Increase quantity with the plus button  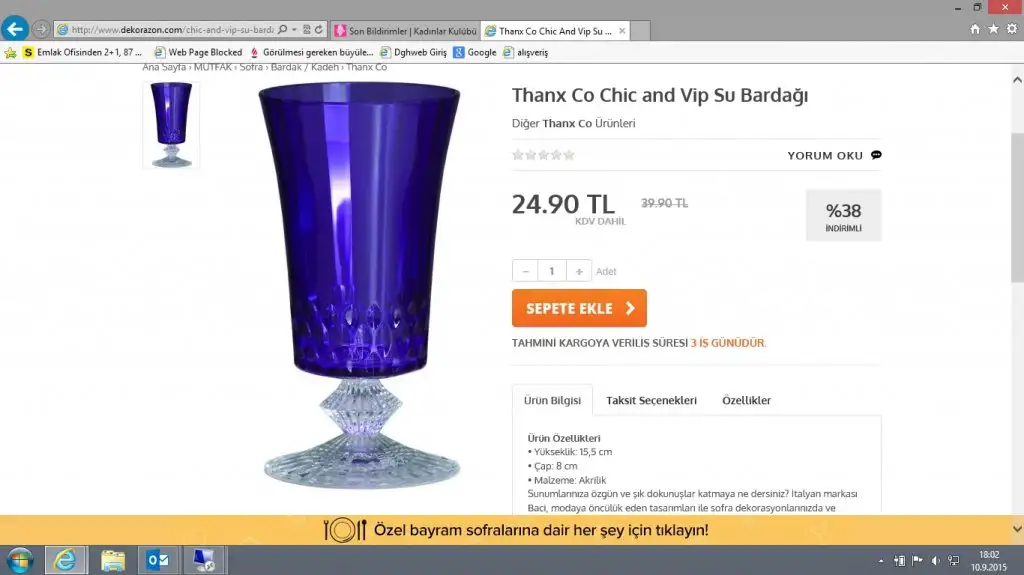pos(579,271)
